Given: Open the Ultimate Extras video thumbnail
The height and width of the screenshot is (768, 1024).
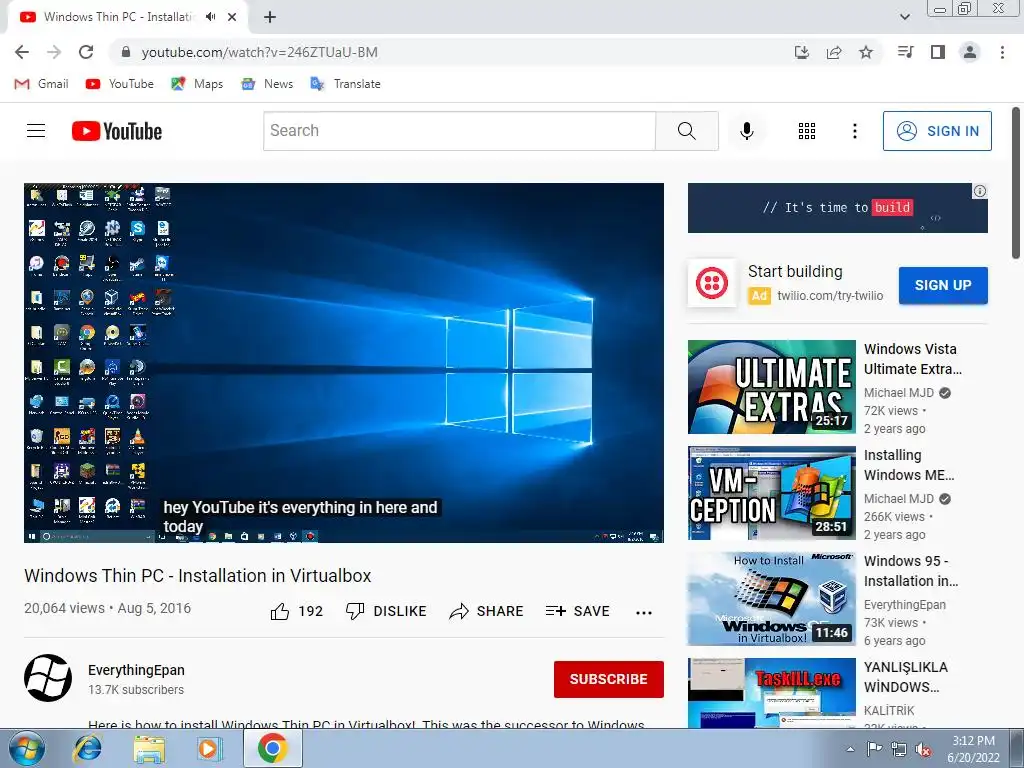Looking at the screenshot, I should click(x=772, y=387).
